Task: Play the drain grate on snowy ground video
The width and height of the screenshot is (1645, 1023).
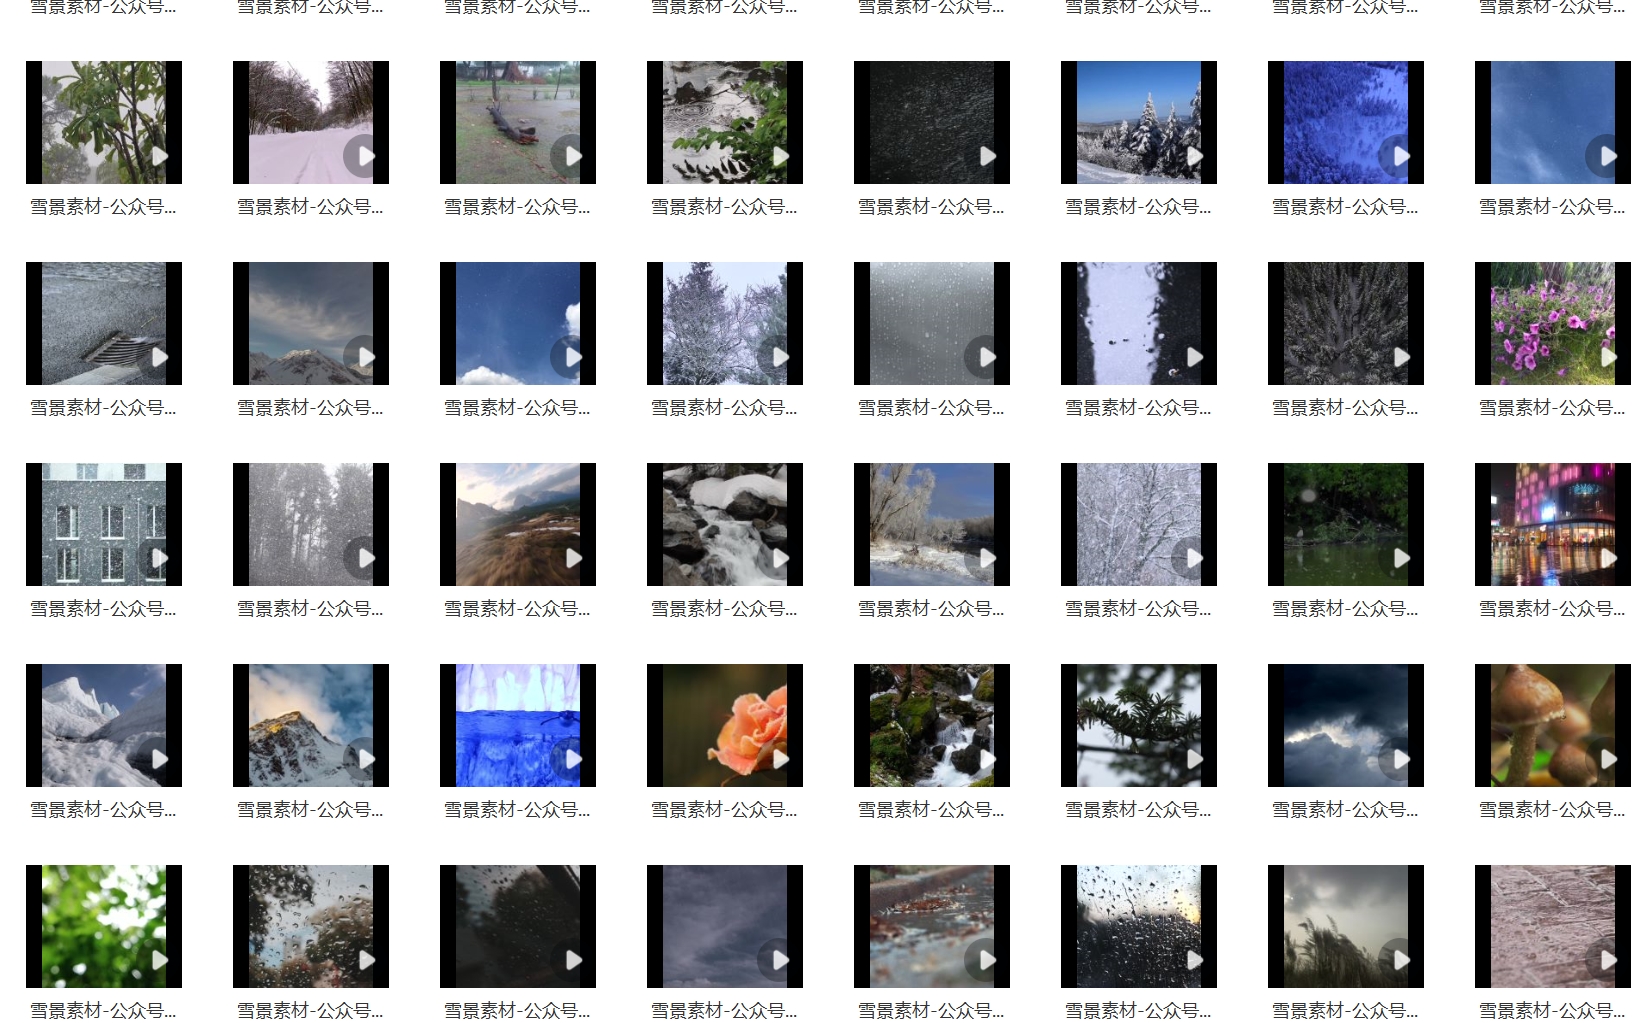Action: [x=159, y=357]
